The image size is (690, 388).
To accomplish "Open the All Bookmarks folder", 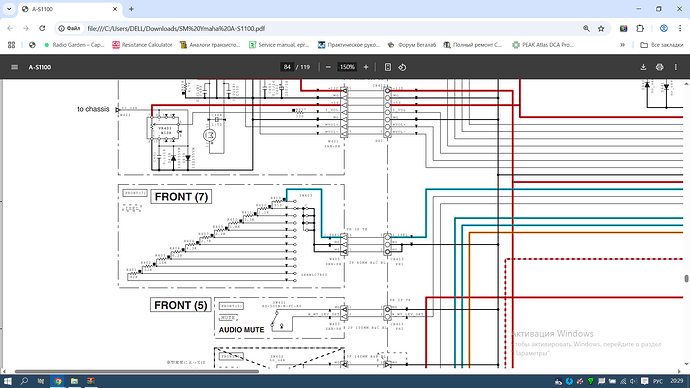I will pos(661,45).
